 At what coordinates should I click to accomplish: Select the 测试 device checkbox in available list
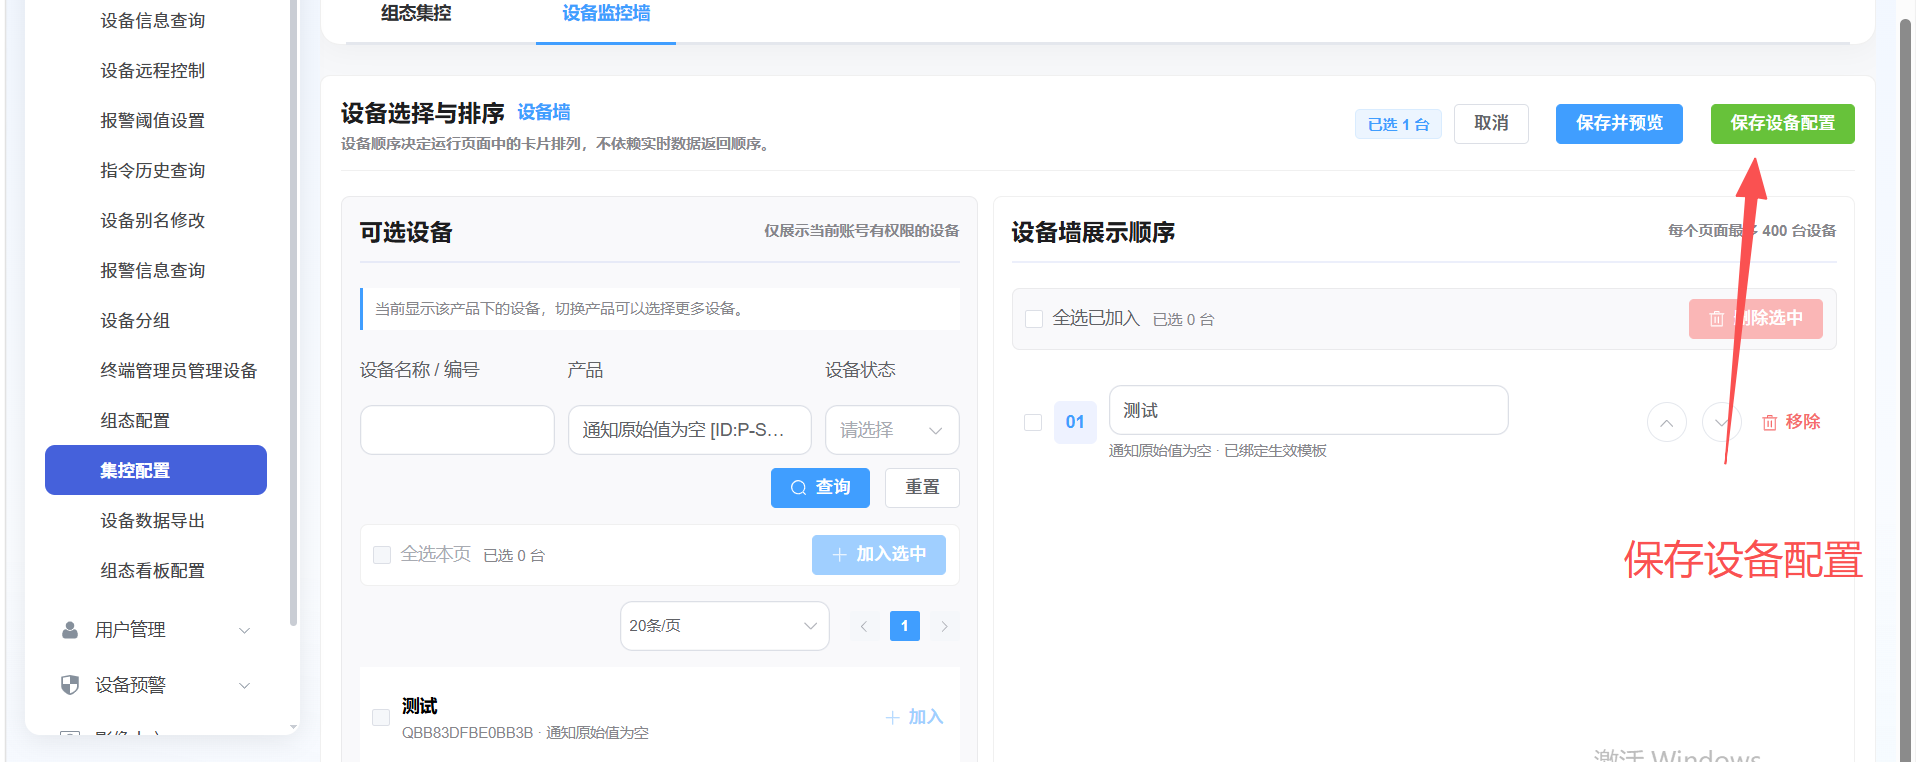click(x=381, y=717)
